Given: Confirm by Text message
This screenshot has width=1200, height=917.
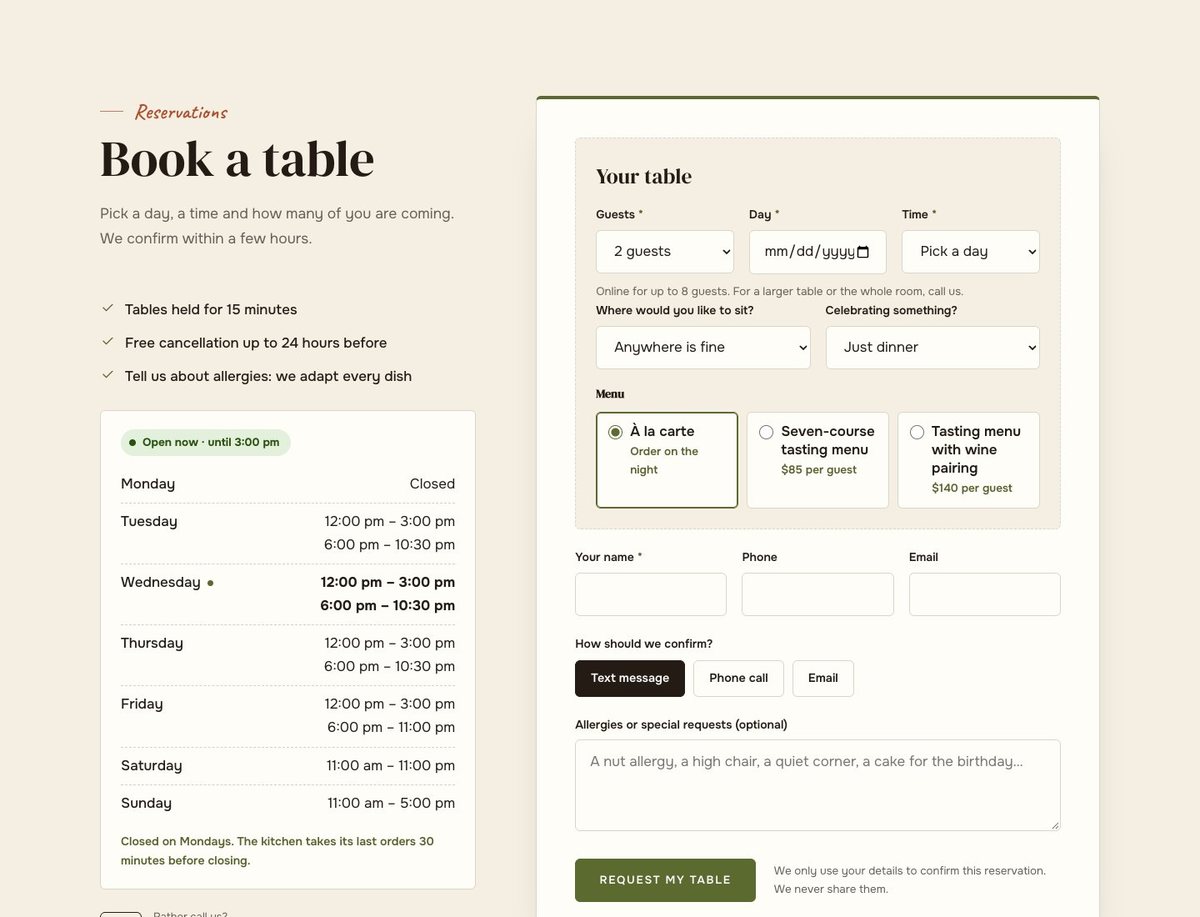Looking at the screenshot, I should (630, 678).
